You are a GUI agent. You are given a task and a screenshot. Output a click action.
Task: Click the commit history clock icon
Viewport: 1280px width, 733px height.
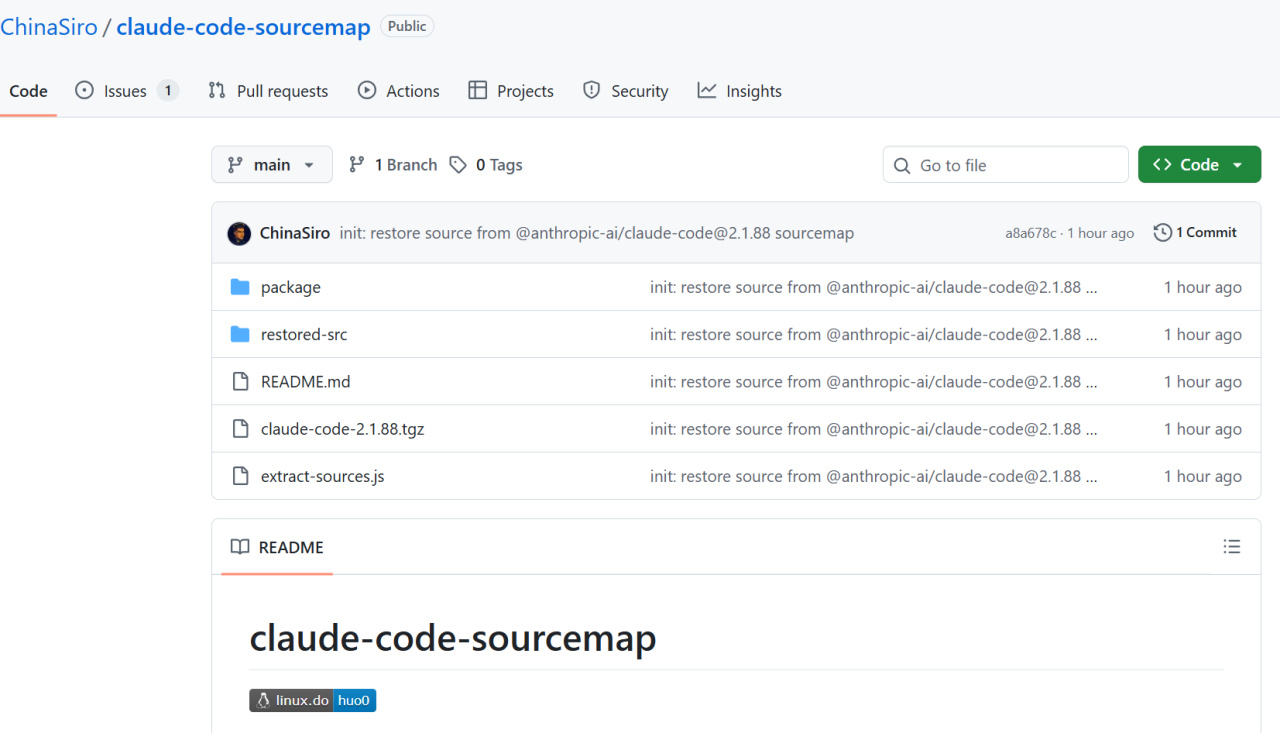pos(1162,233)
